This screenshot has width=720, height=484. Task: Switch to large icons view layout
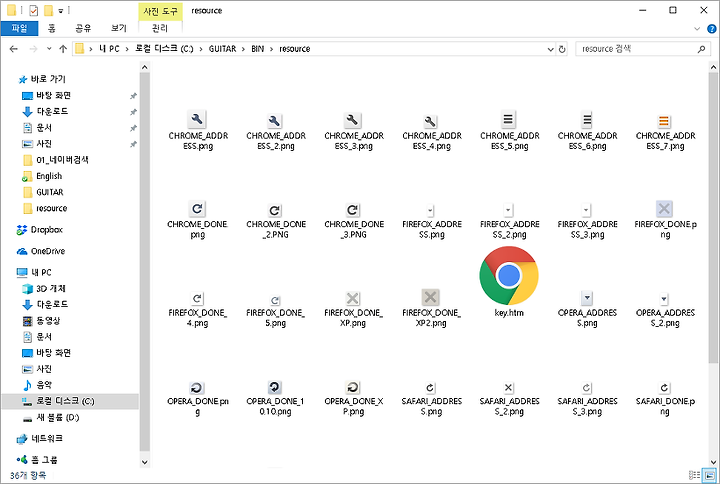pos(710,475)
